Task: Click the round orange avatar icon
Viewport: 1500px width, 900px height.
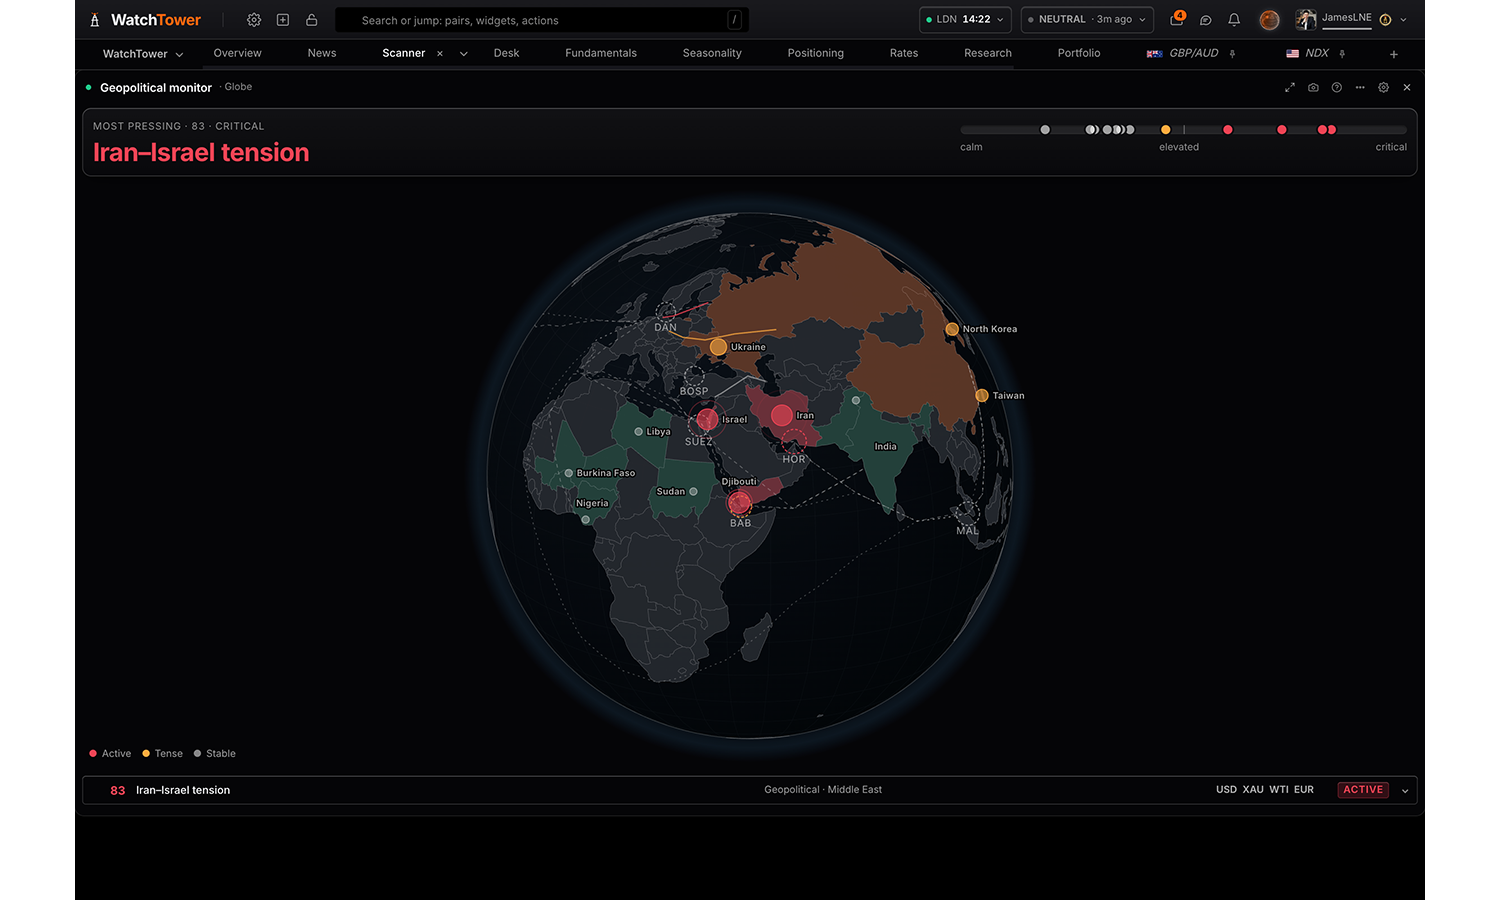Action: (x=1269, y=20)
